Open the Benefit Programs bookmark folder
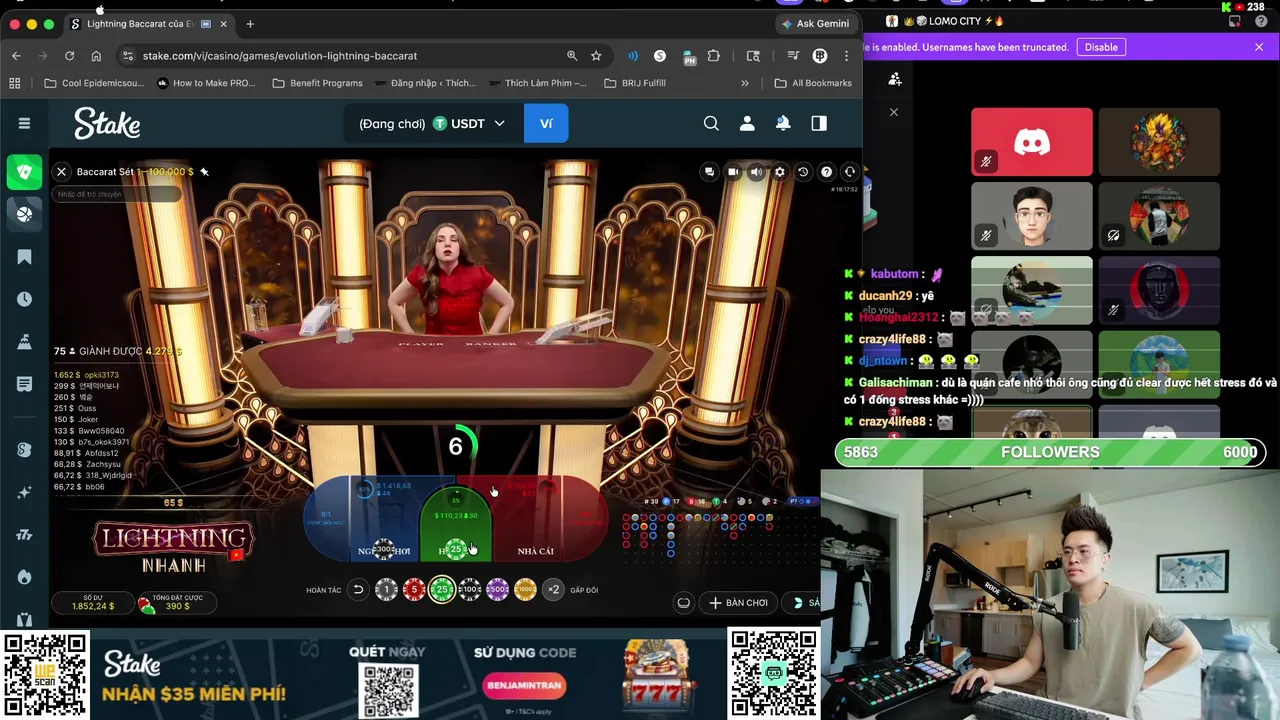This screenshot has height=720, width=1280. tap(317, 83)
